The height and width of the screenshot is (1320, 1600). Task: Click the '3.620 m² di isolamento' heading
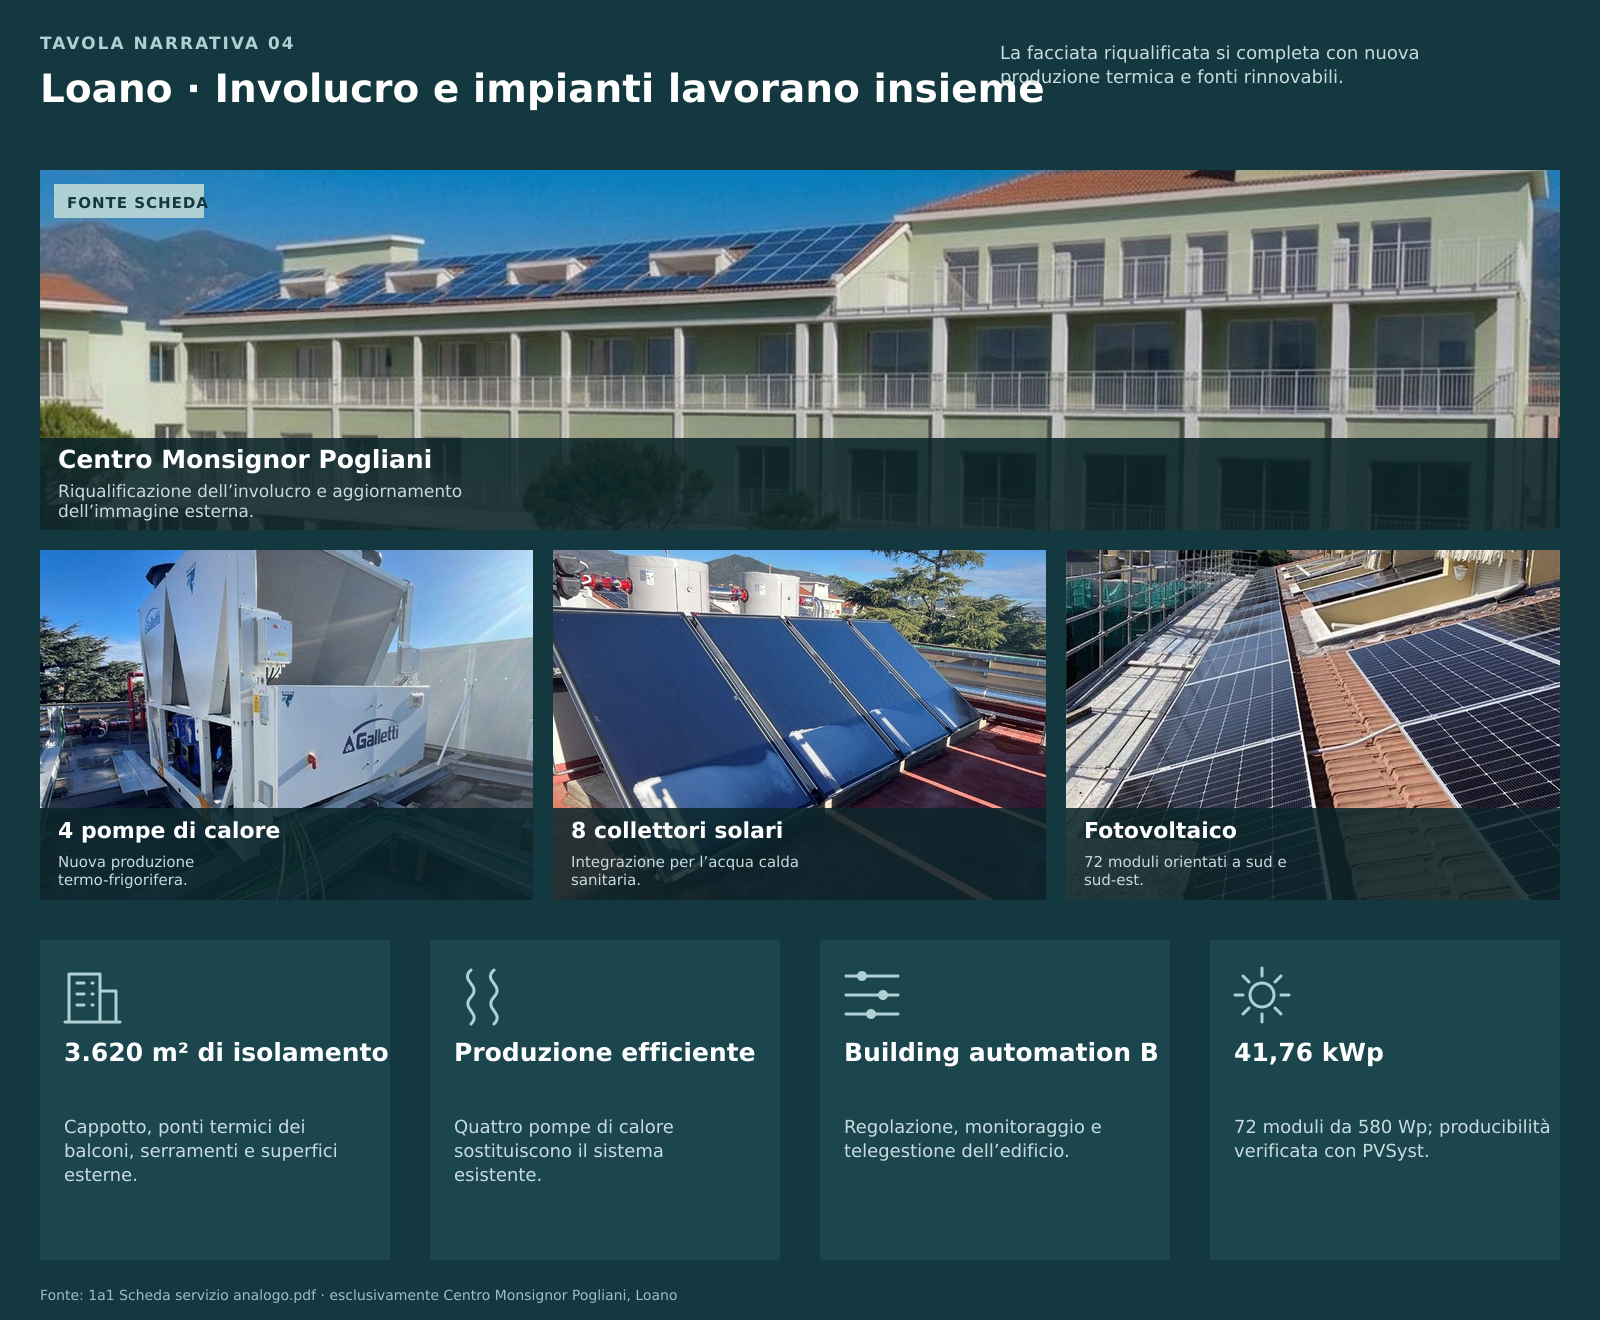point(226,1052)
